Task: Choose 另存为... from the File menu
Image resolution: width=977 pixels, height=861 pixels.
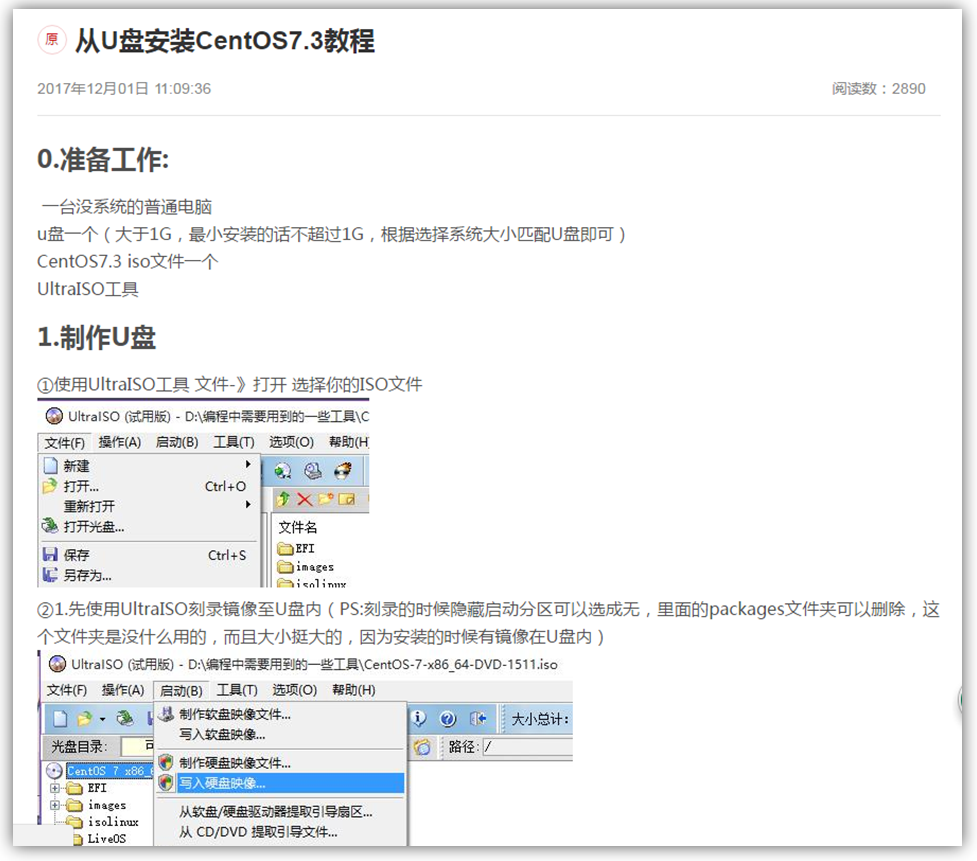Action: click(150, 575)
